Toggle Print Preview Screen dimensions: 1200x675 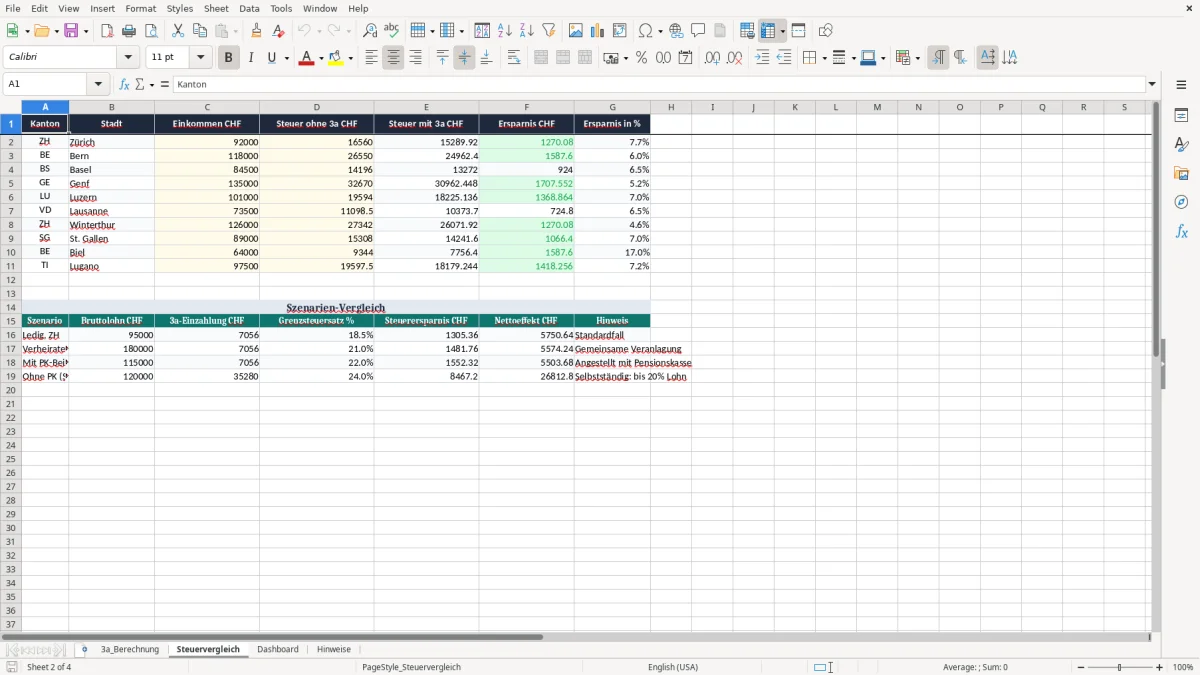click(x=151, y=31)
